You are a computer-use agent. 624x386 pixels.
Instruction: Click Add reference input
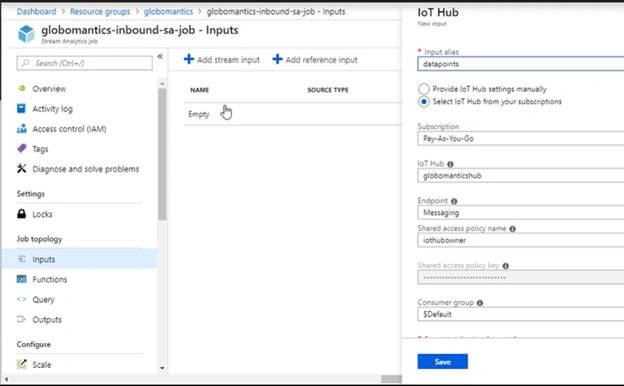tap(315, 60)
